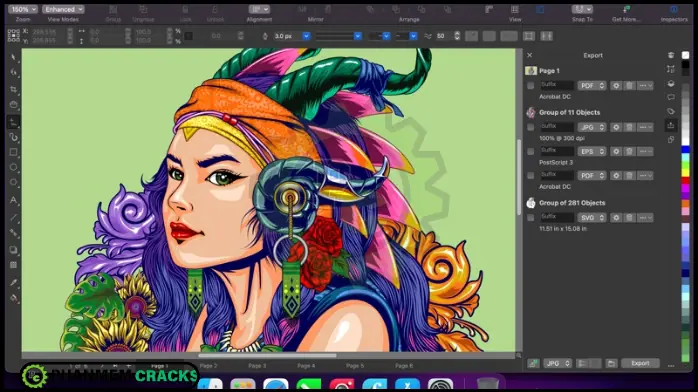Select the Ellipse tool
This screenshot has height=392, width=698.
coord(13,167)
